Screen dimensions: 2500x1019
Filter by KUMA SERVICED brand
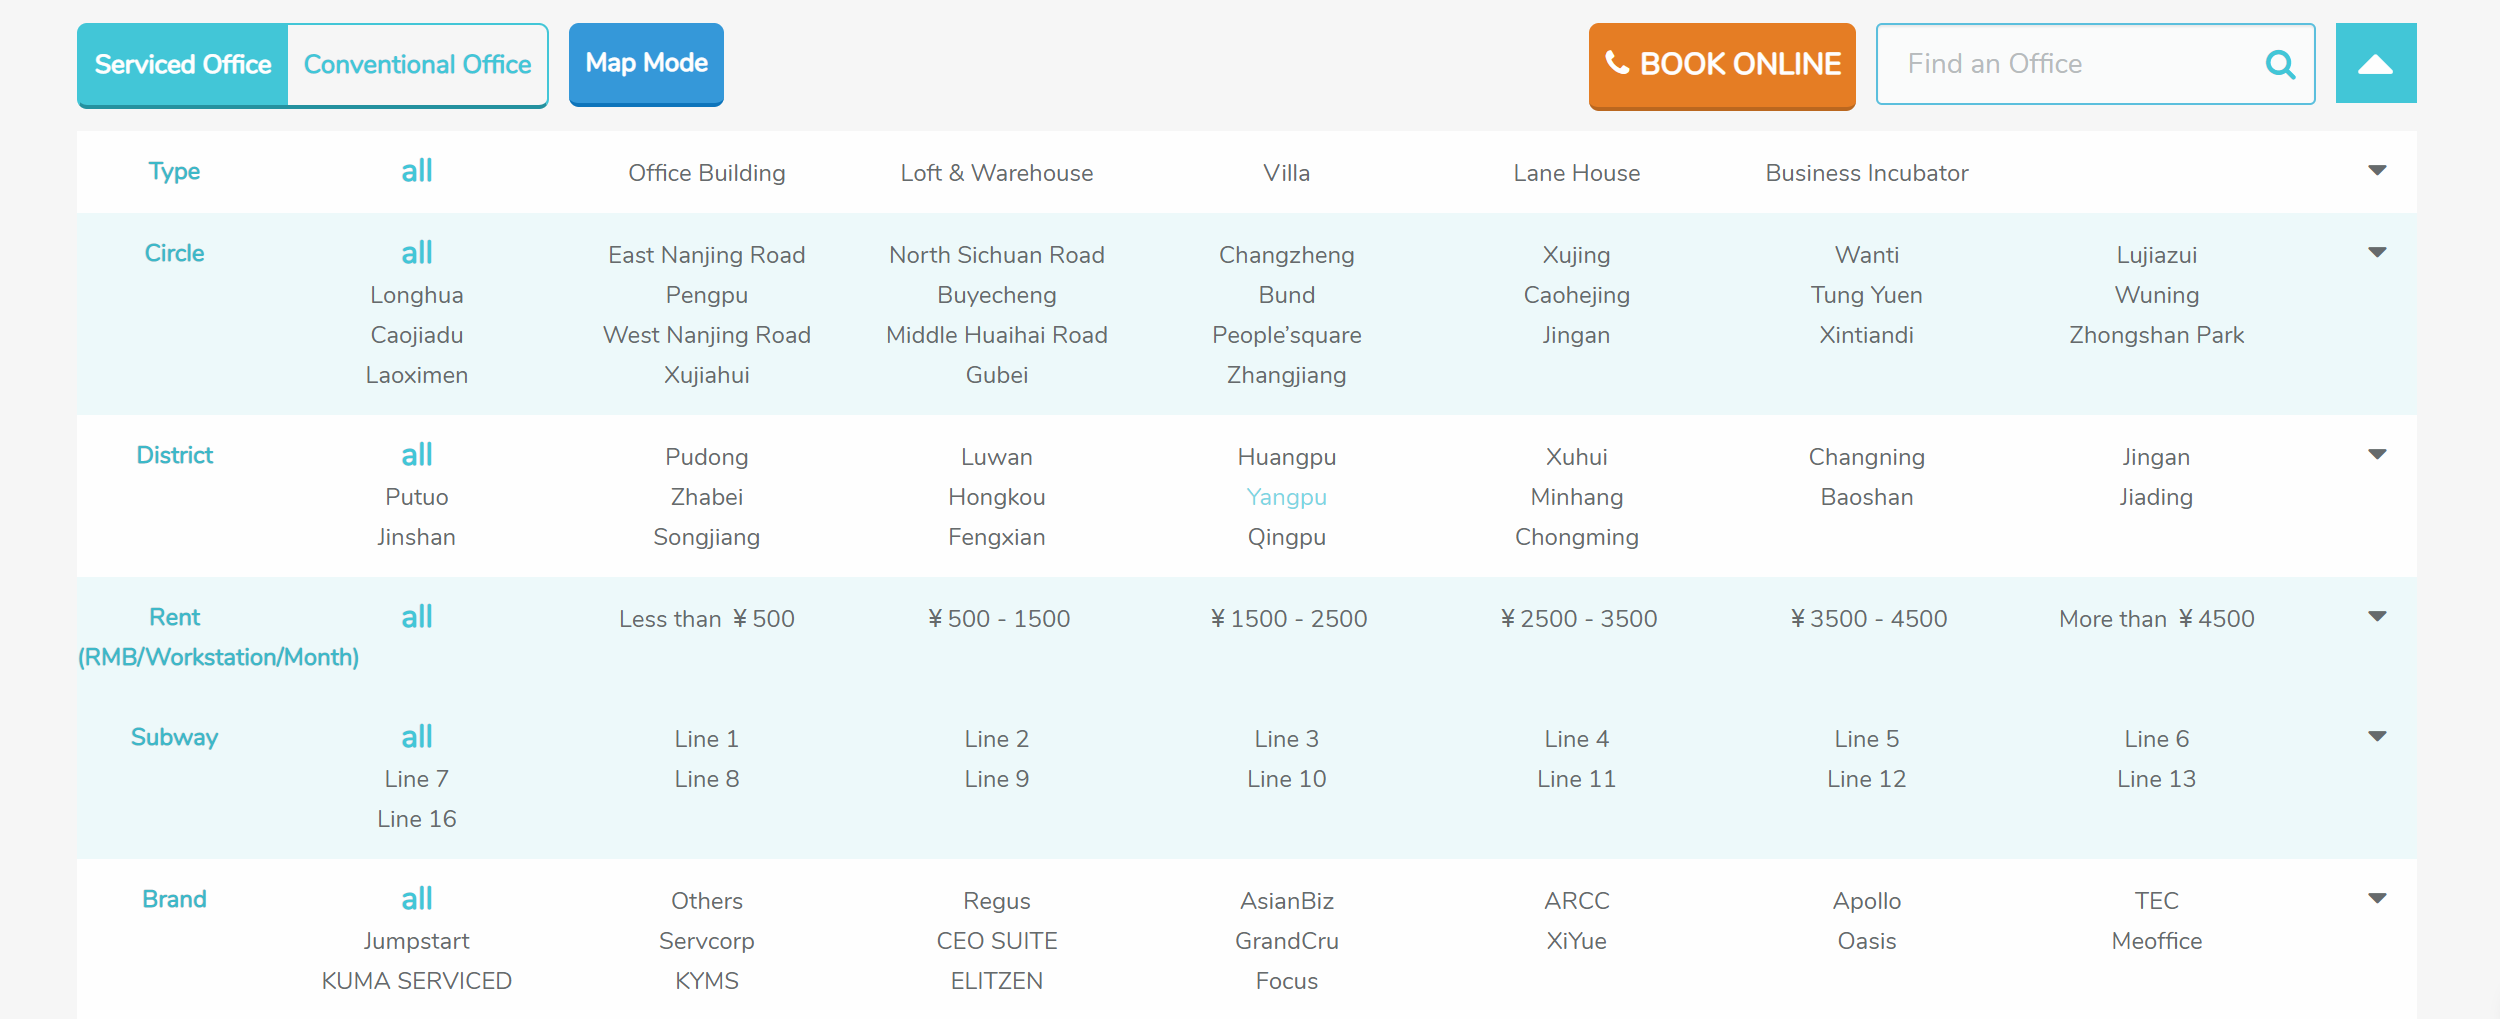click(417, 981)
